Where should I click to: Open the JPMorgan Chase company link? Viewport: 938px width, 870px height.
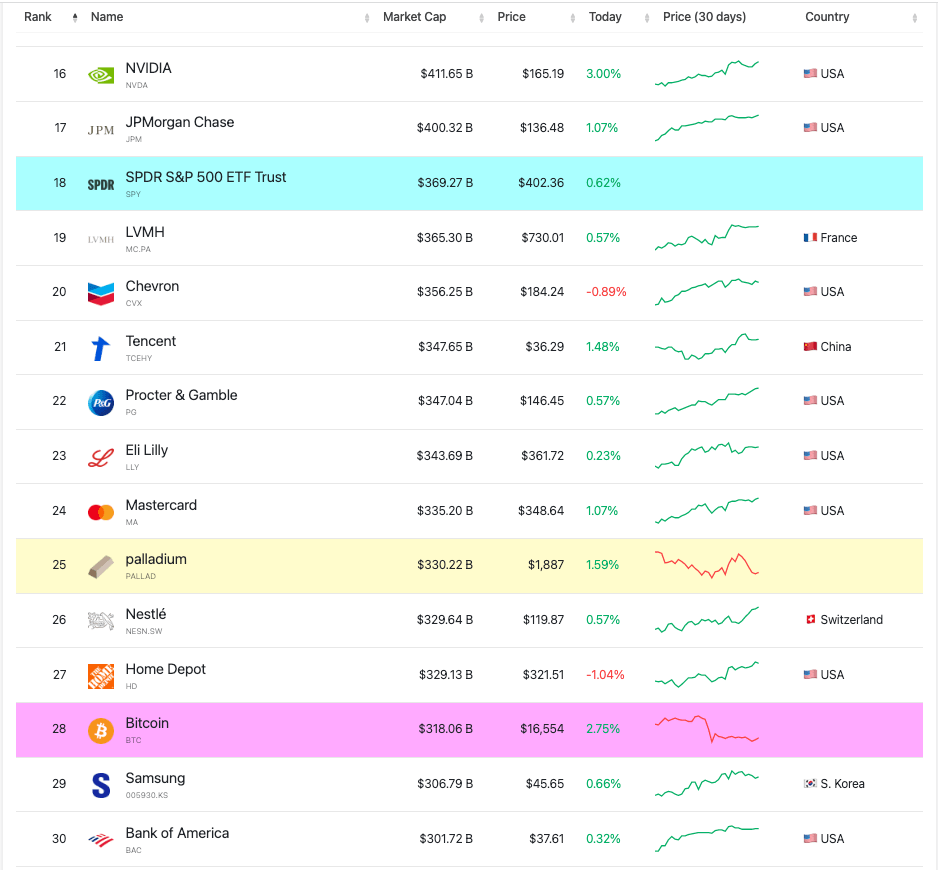(179, 122)
